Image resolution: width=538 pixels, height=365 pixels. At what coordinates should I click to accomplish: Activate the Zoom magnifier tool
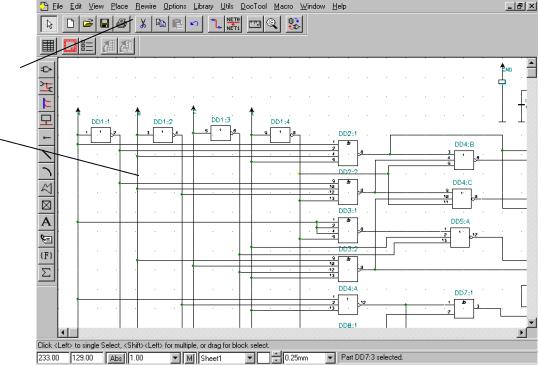coord(272,24)
